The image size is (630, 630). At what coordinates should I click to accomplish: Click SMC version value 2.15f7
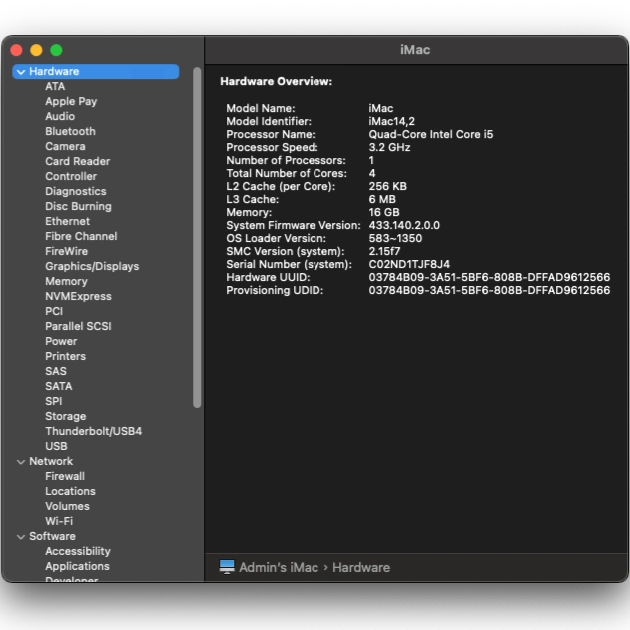tap(384, 251)
